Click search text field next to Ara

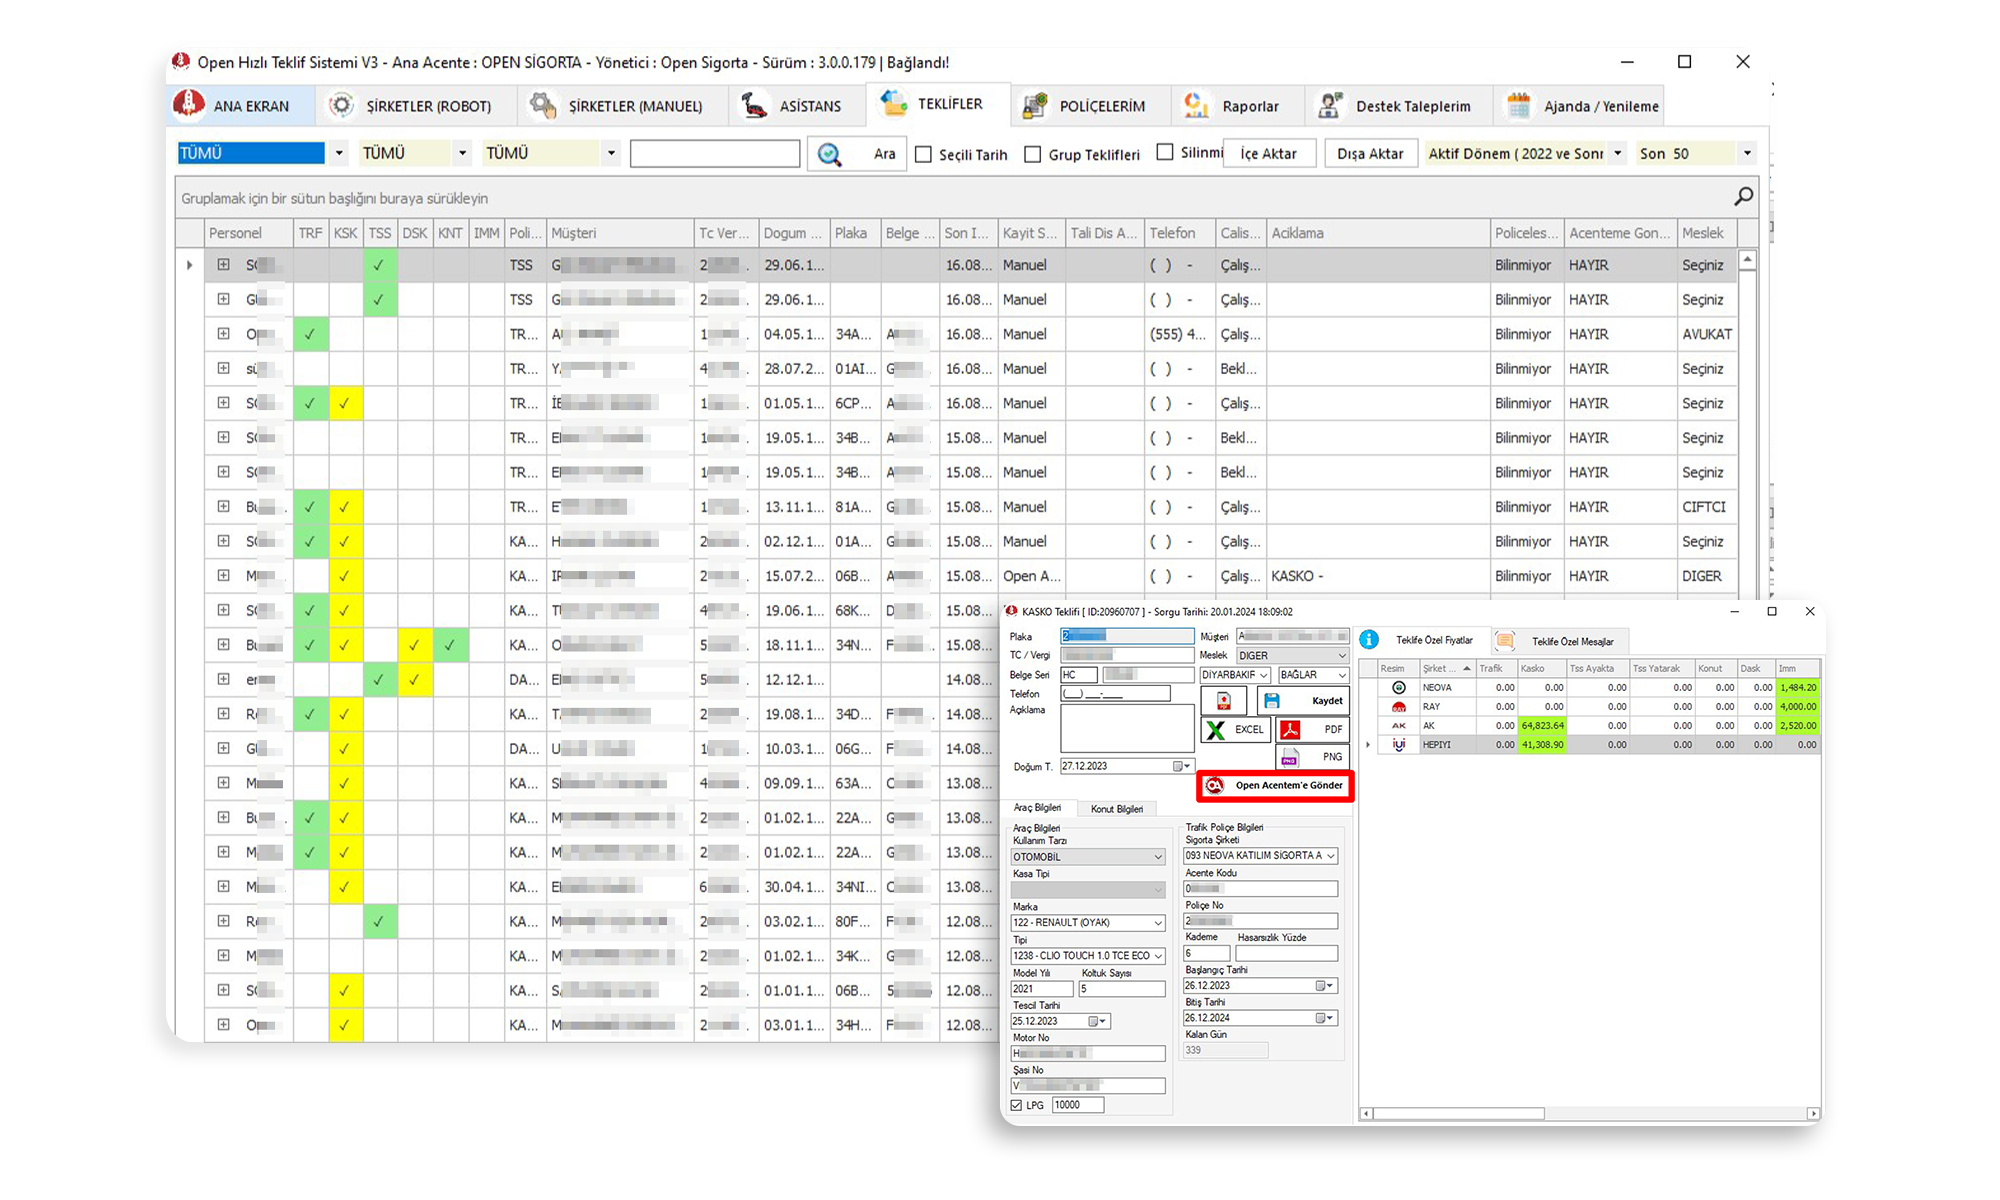(715, 154)
